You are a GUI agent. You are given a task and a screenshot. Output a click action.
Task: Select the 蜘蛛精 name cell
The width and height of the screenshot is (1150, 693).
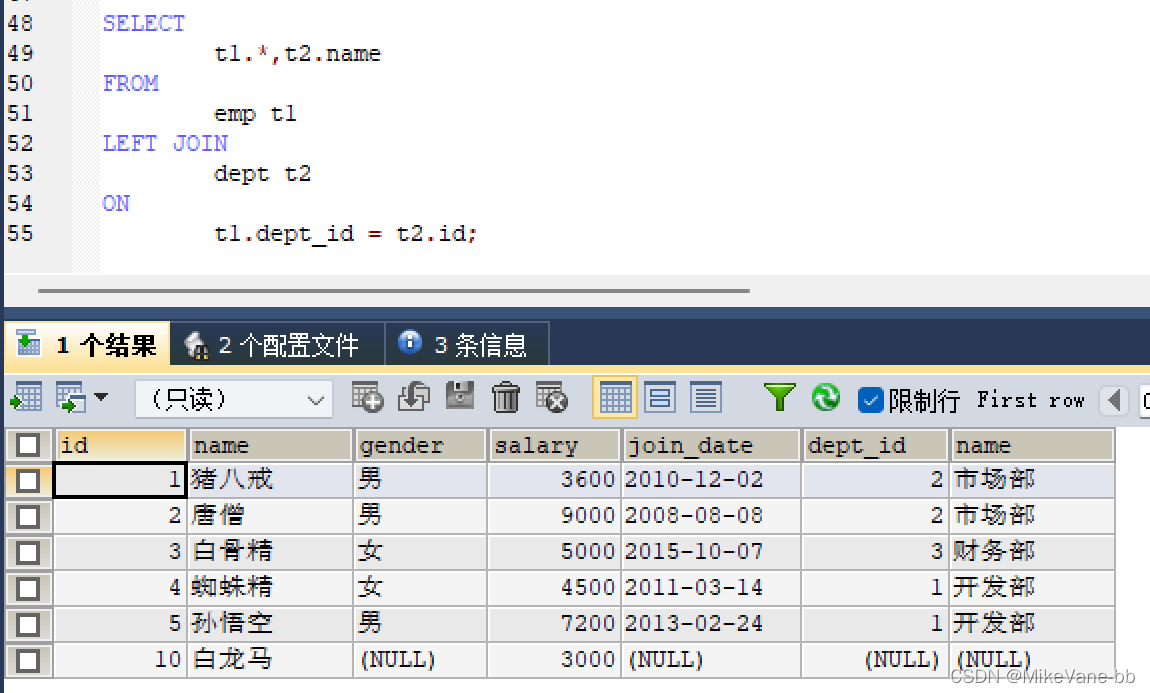(x=270, y=588)
